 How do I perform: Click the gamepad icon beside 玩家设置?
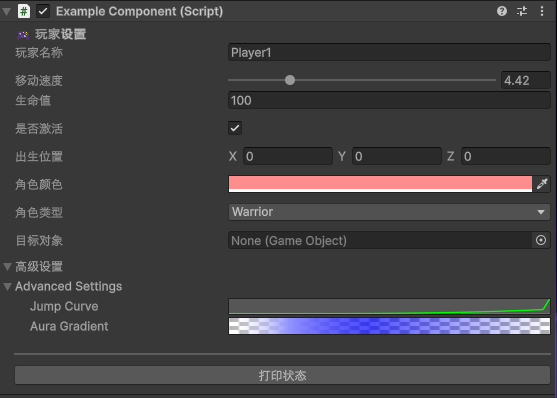(23, 35)
